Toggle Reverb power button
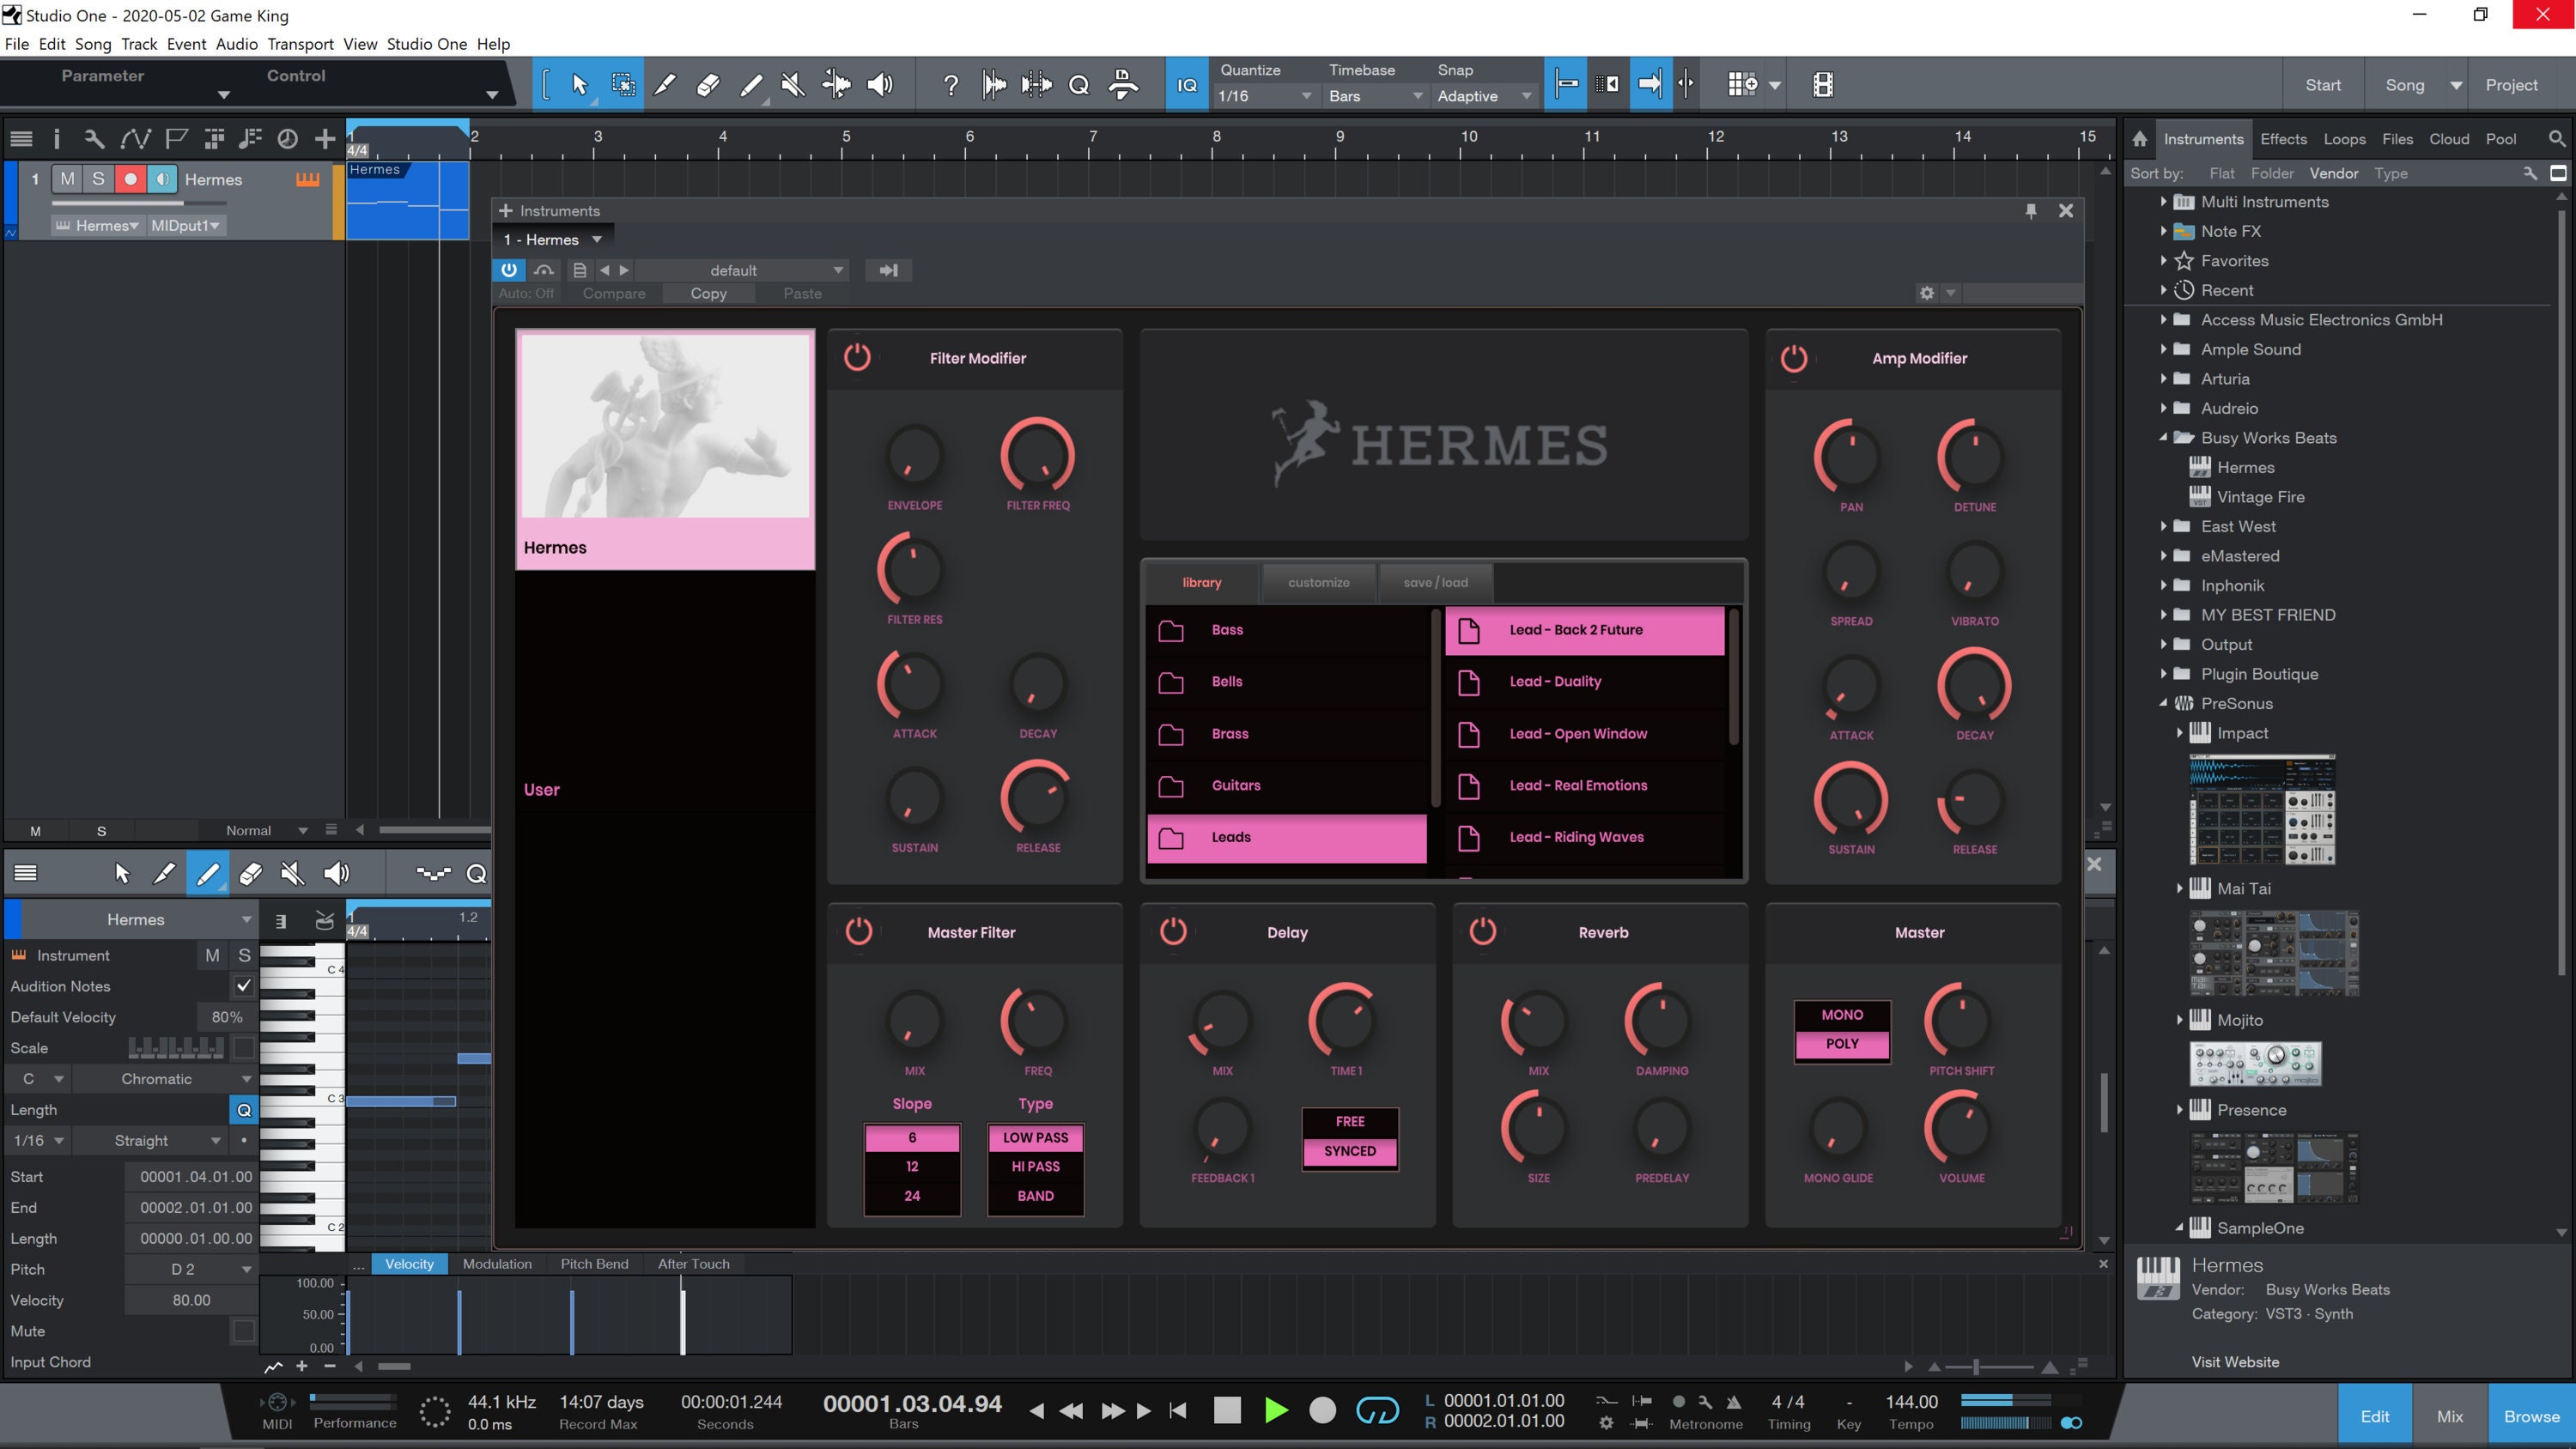The height and width of the screenshot is (1449, 2576). coord(1483,931)
